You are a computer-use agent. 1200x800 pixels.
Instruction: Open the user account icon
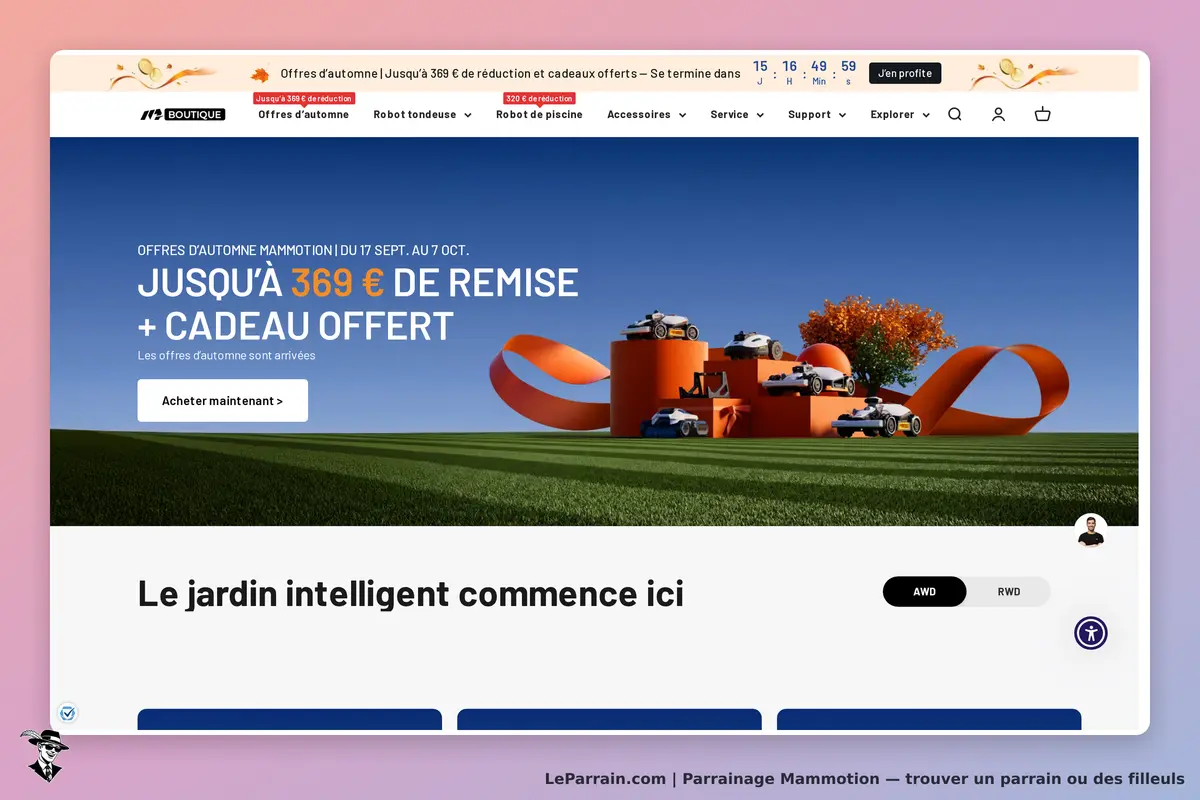click(998, 114)
